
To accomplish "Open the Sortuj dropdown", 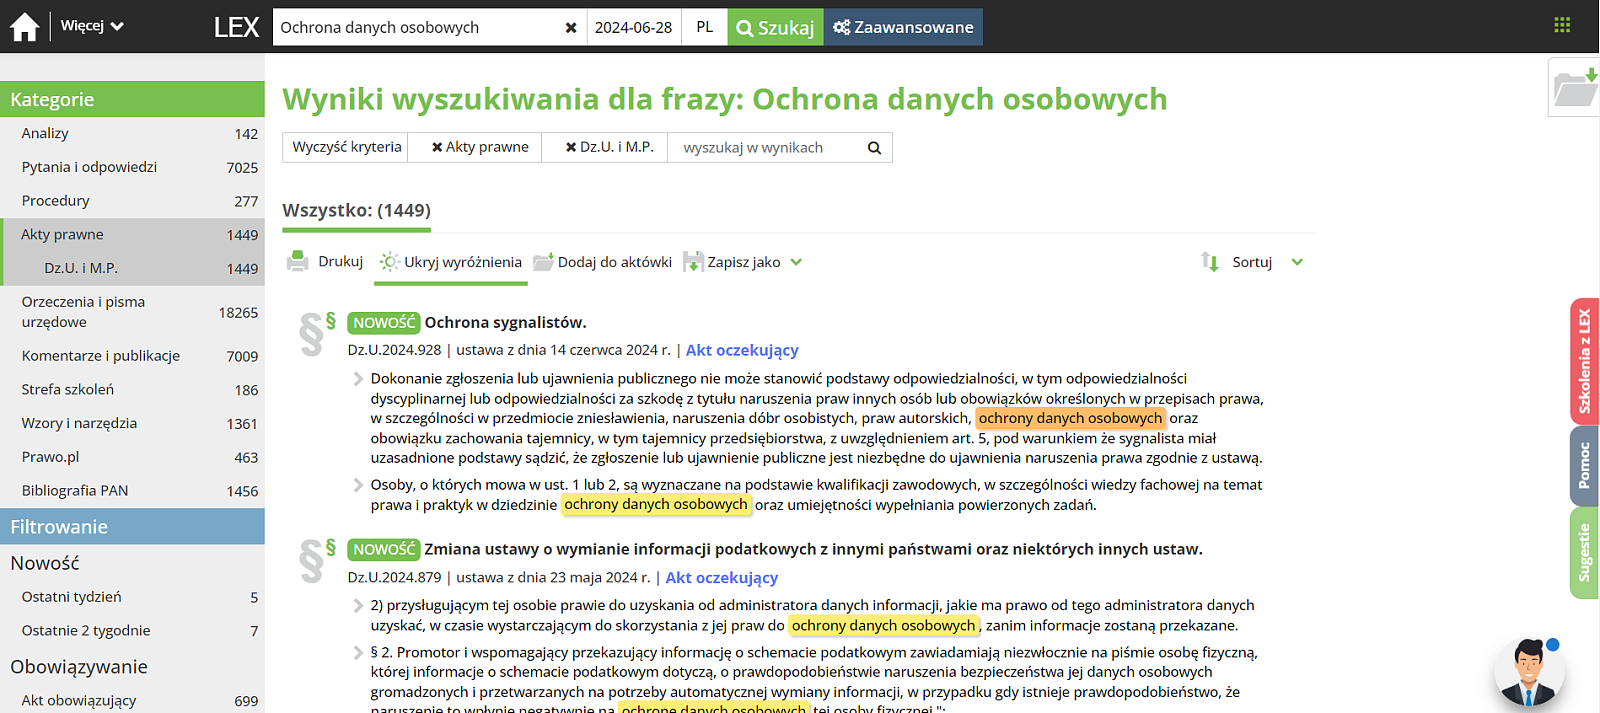I will (x=1296, y=262).
